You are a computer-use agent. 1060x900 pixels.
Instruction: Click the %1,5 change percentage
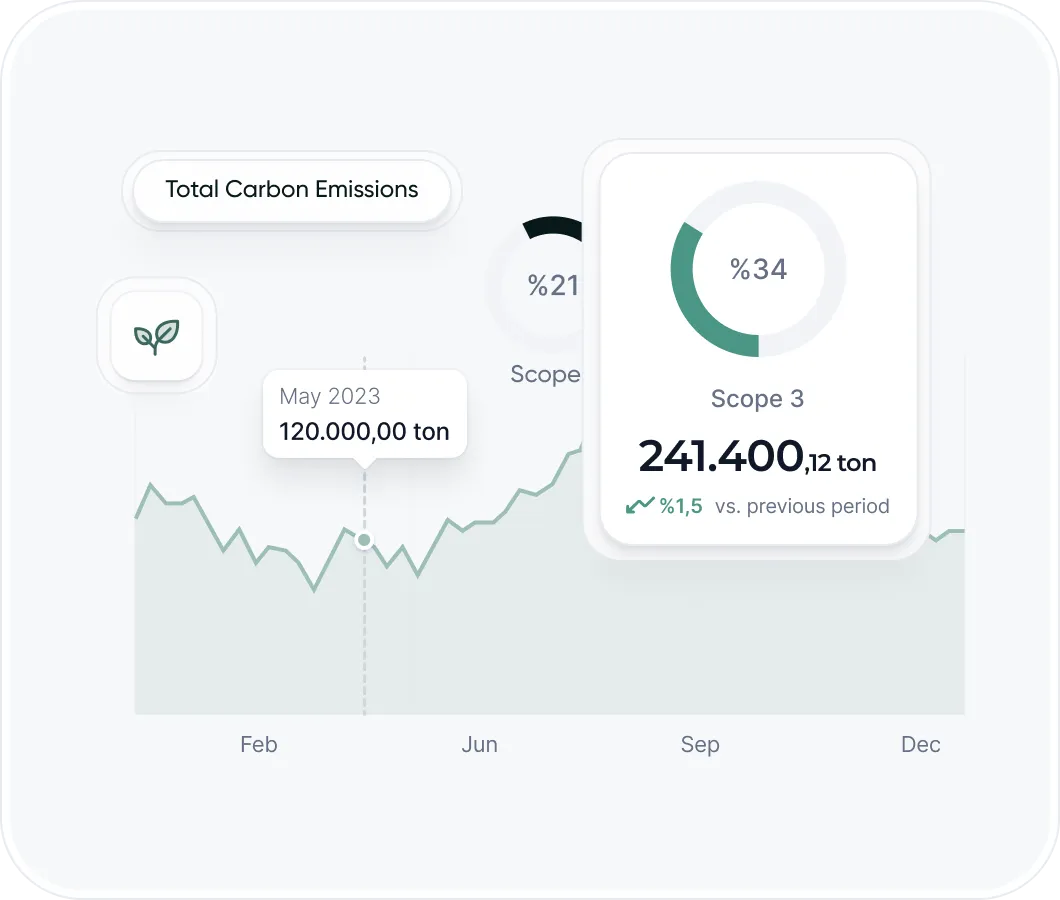680,506
